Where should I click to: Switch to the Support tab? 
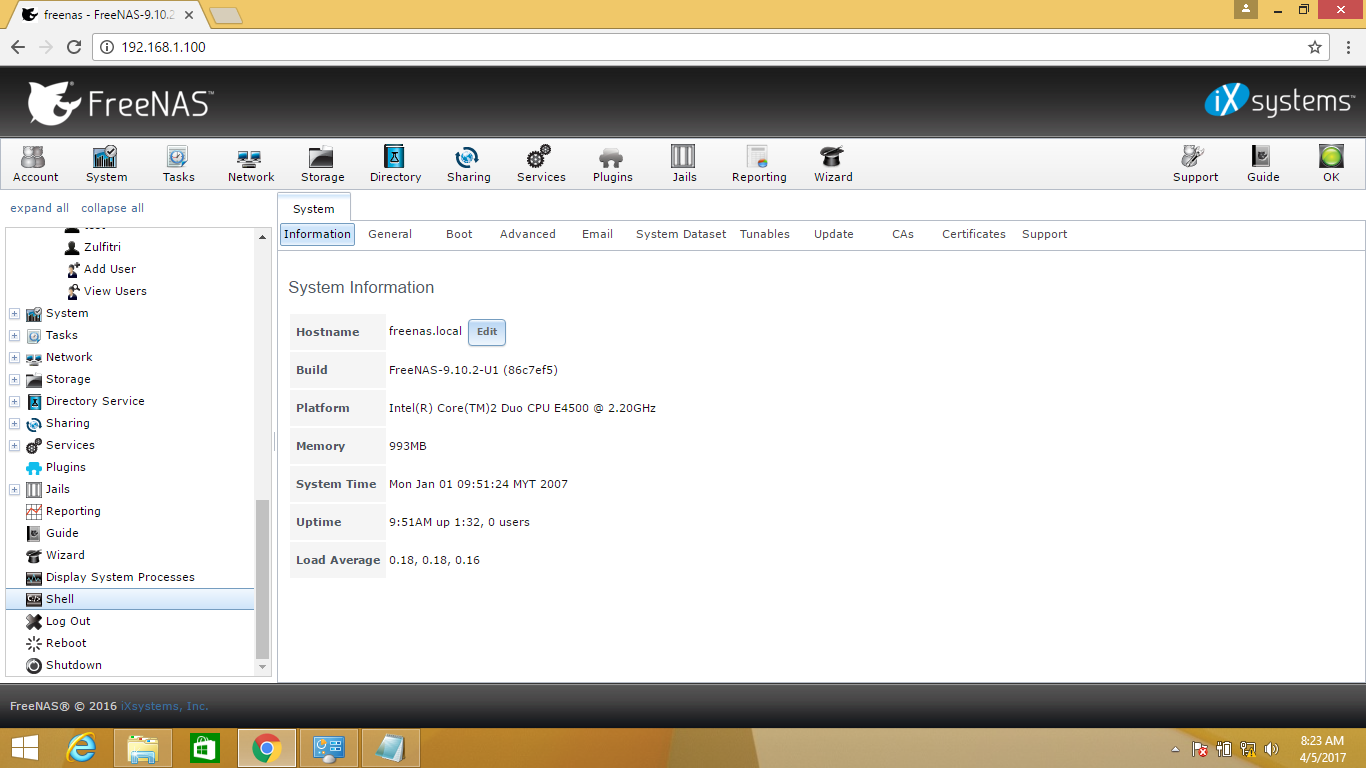tap(1045, 234)
